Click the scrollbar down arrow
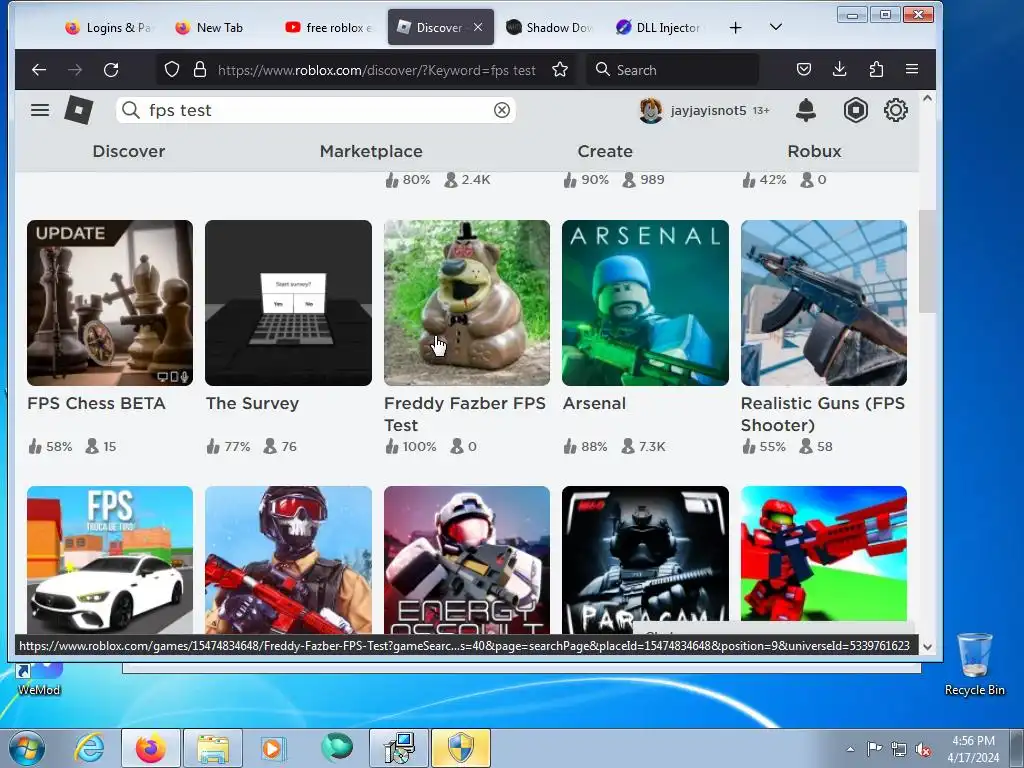1024x768 pixels. point(927,647)
